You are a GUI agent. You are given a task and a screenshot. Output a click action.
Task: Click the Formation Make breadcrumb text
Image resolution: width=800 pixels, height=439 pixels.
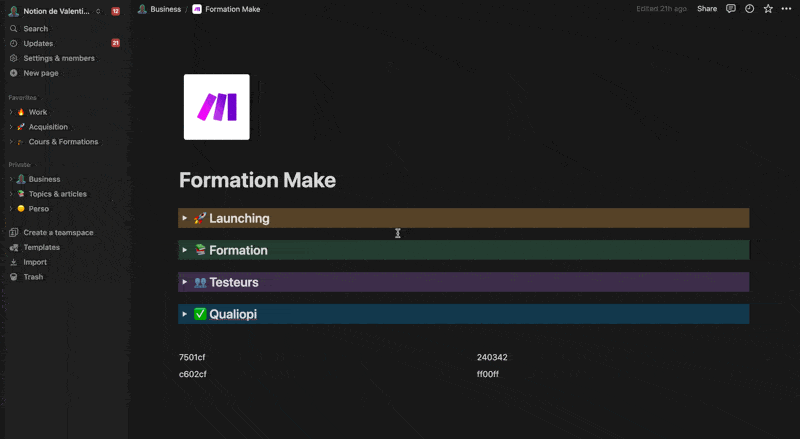pyautogui.click(x=232, y=9)
